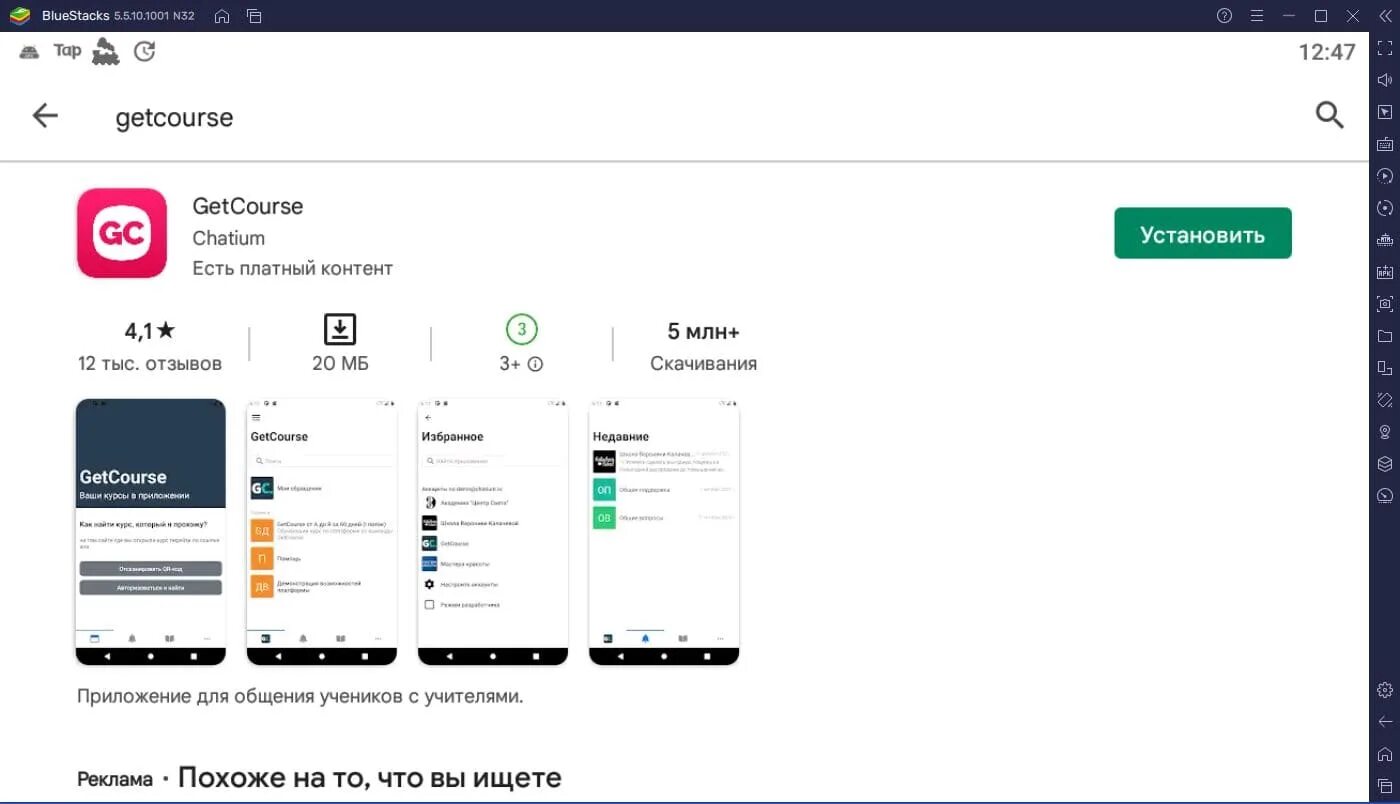Click the BlueStacks Home icon in title bar
Image resolution: width=1400 pixels, height=804 pixels.
(222, 16)
